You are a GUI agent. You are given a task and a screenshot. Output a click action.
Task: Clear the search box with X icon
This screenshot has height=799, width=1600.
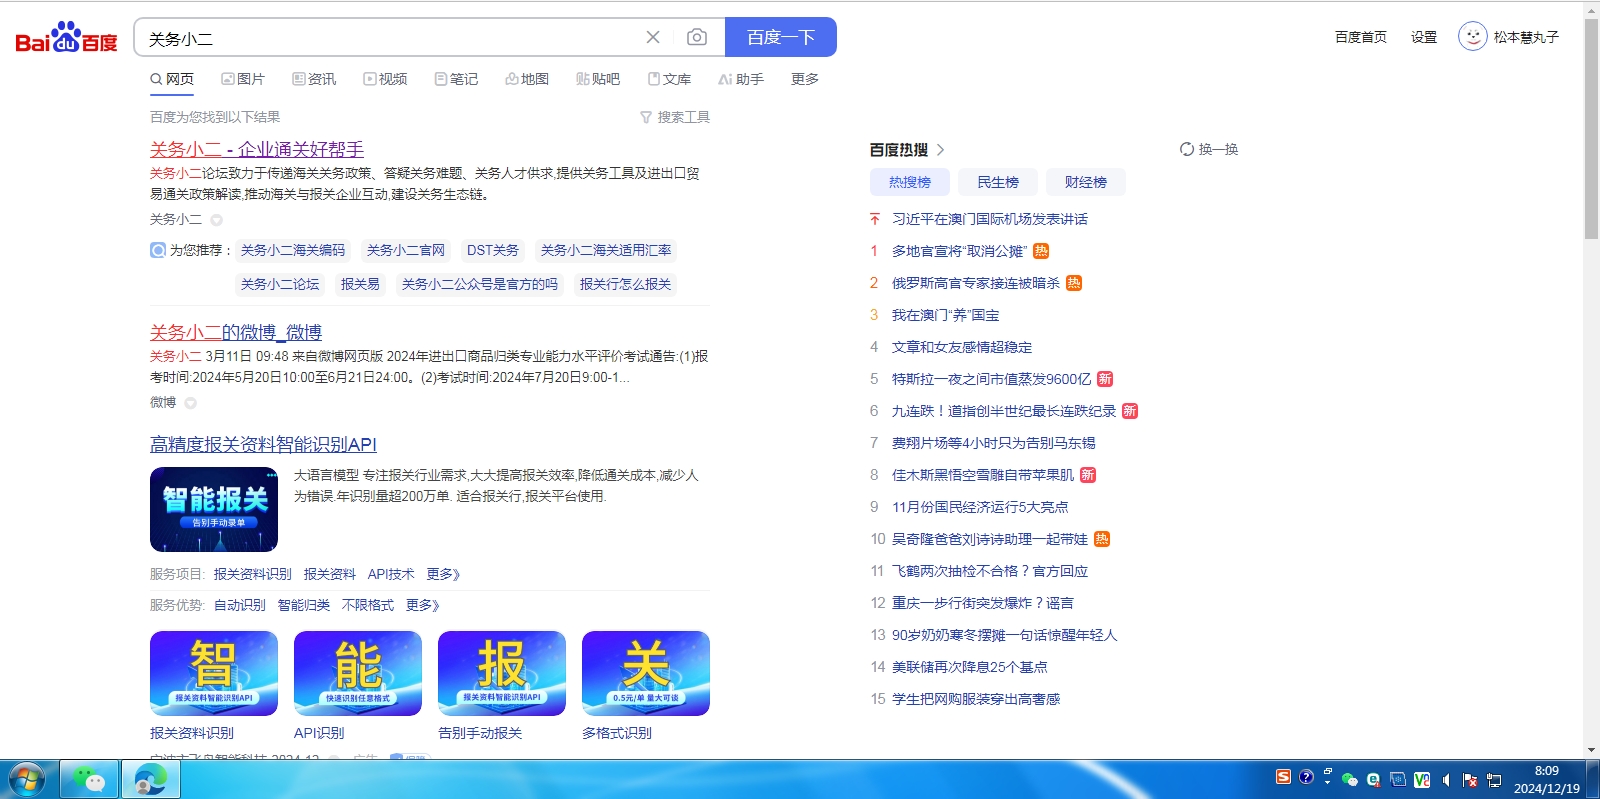(x=653, y=37)
